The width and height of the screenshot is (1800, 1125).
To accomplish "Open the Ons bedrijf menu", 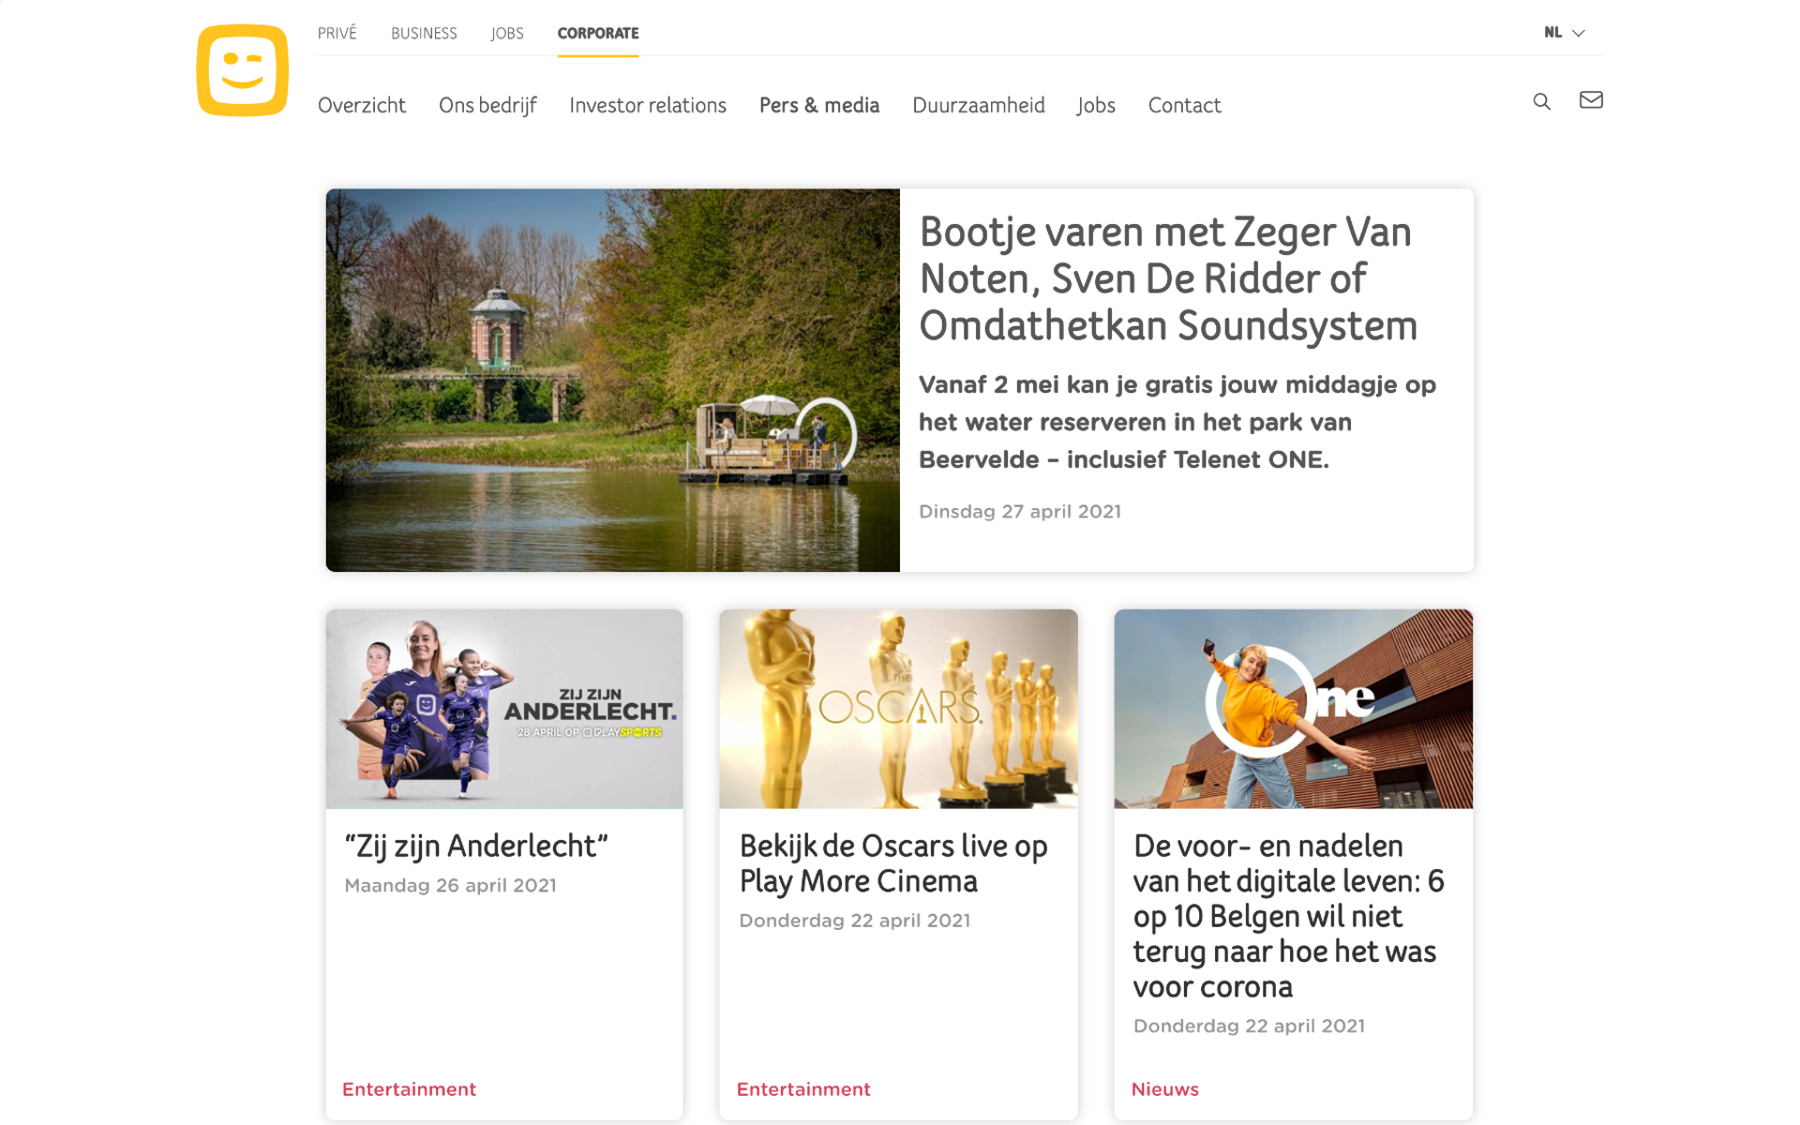I will tap(488, 105).
